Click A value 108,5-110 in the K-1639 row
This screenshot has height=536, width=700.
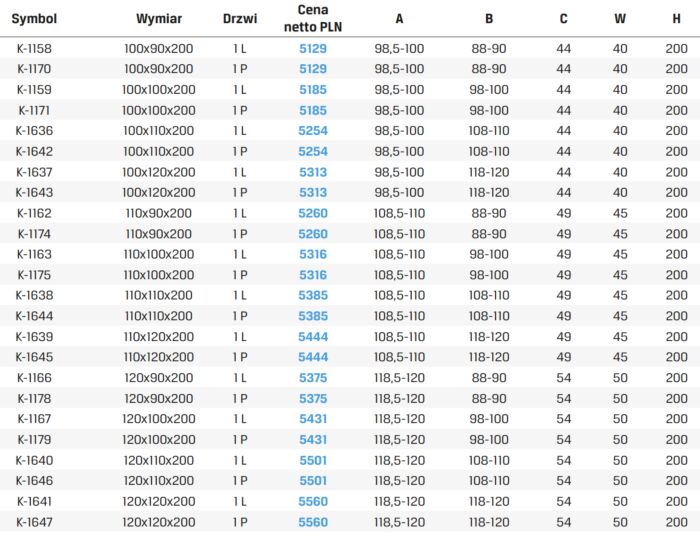[399, 337]
